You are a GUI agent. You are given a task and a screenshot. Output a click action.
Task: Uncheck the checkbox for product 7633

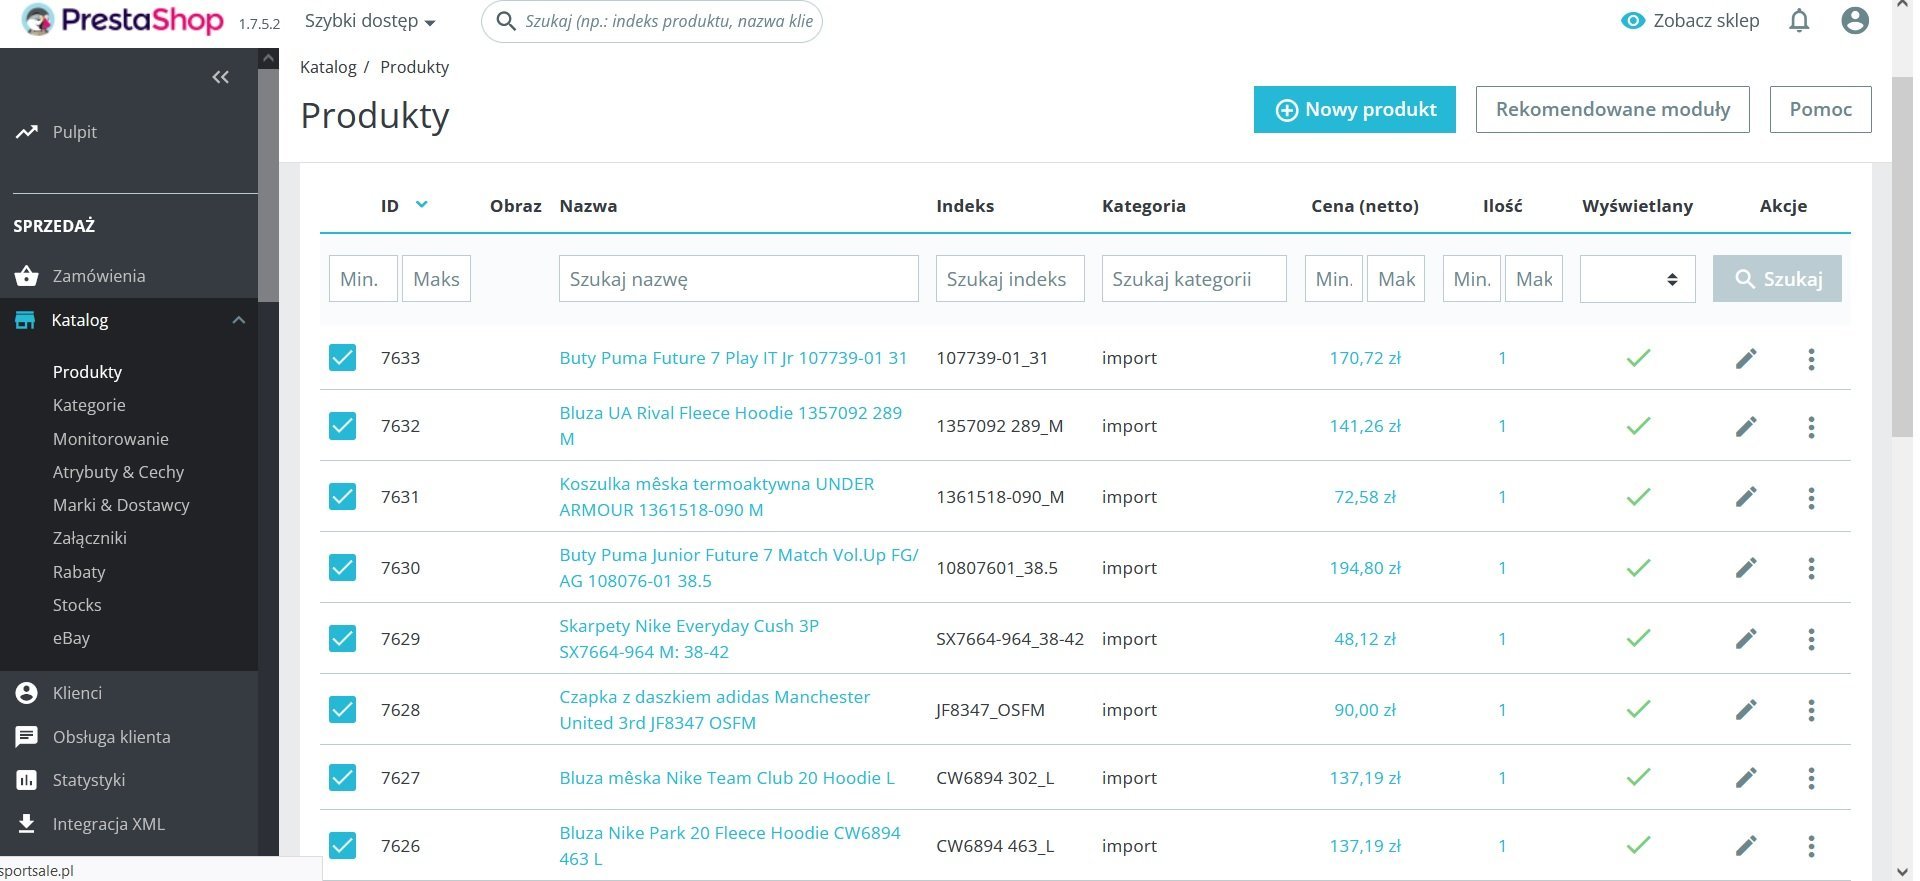point(342,358)
